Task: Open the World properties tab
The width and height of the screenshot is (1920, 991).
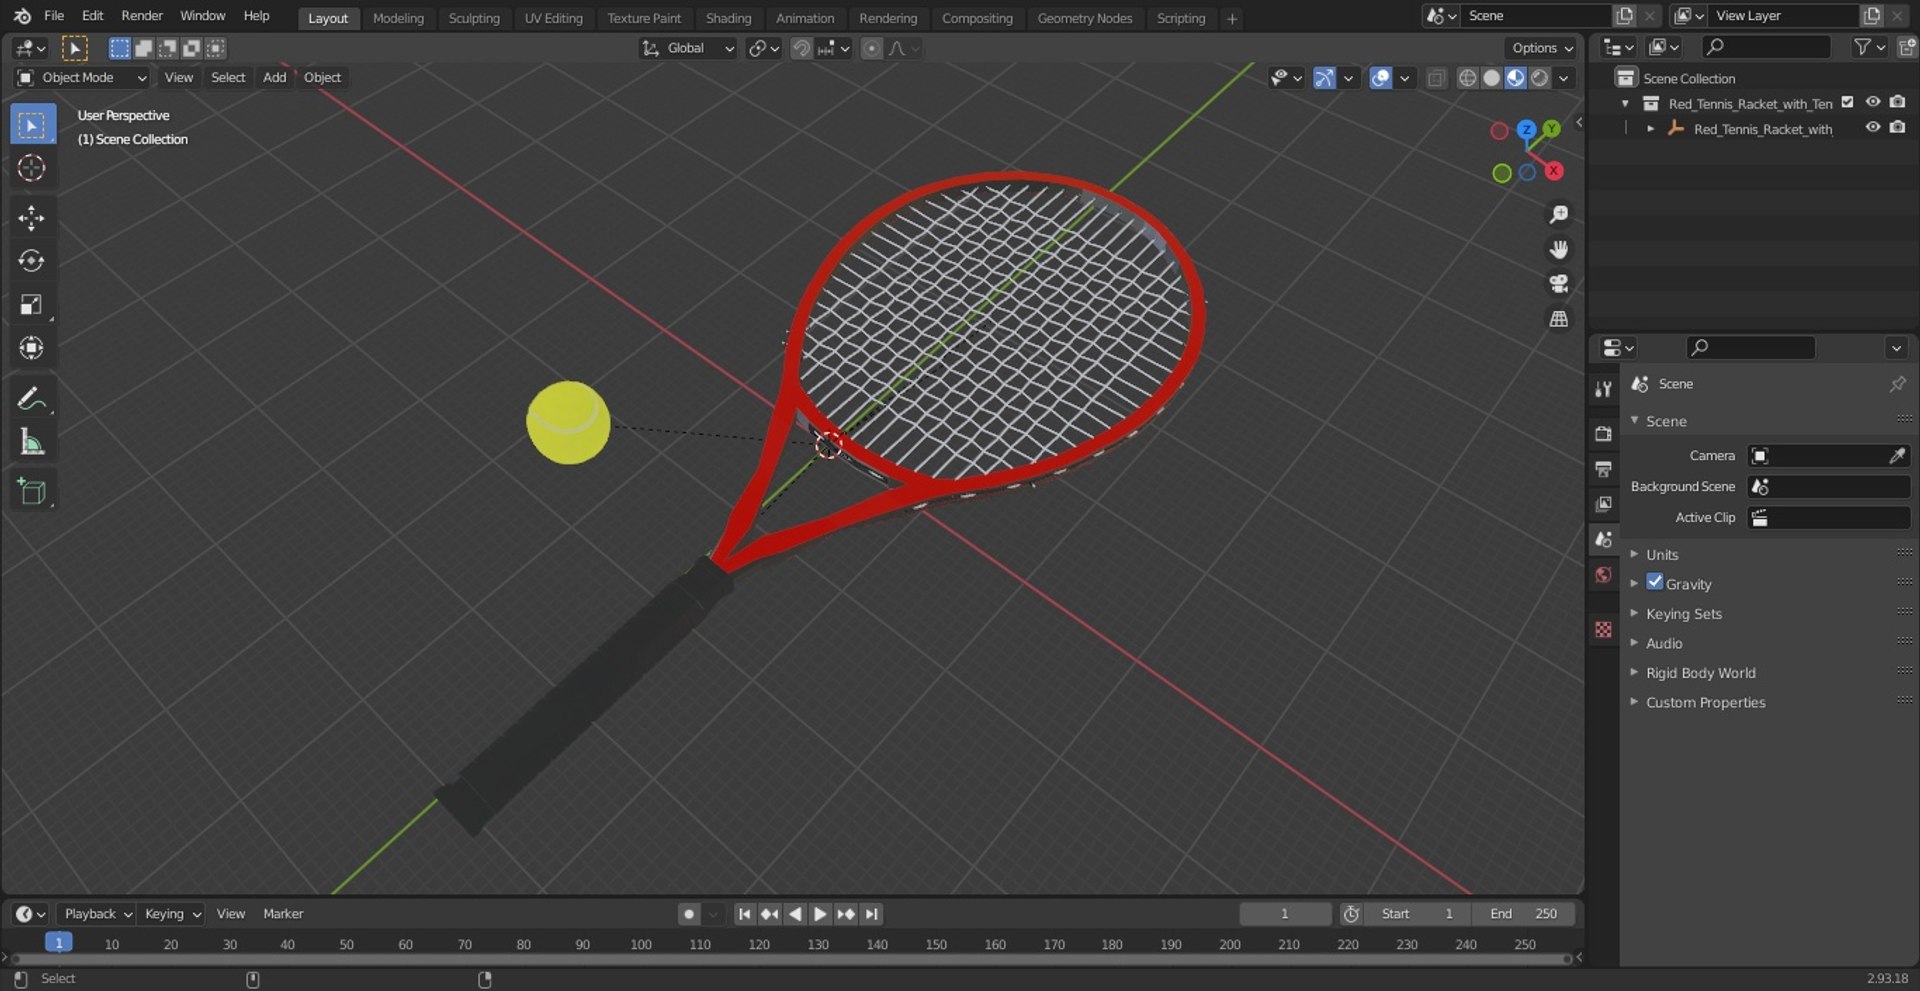Action: tap(1604, 575)
